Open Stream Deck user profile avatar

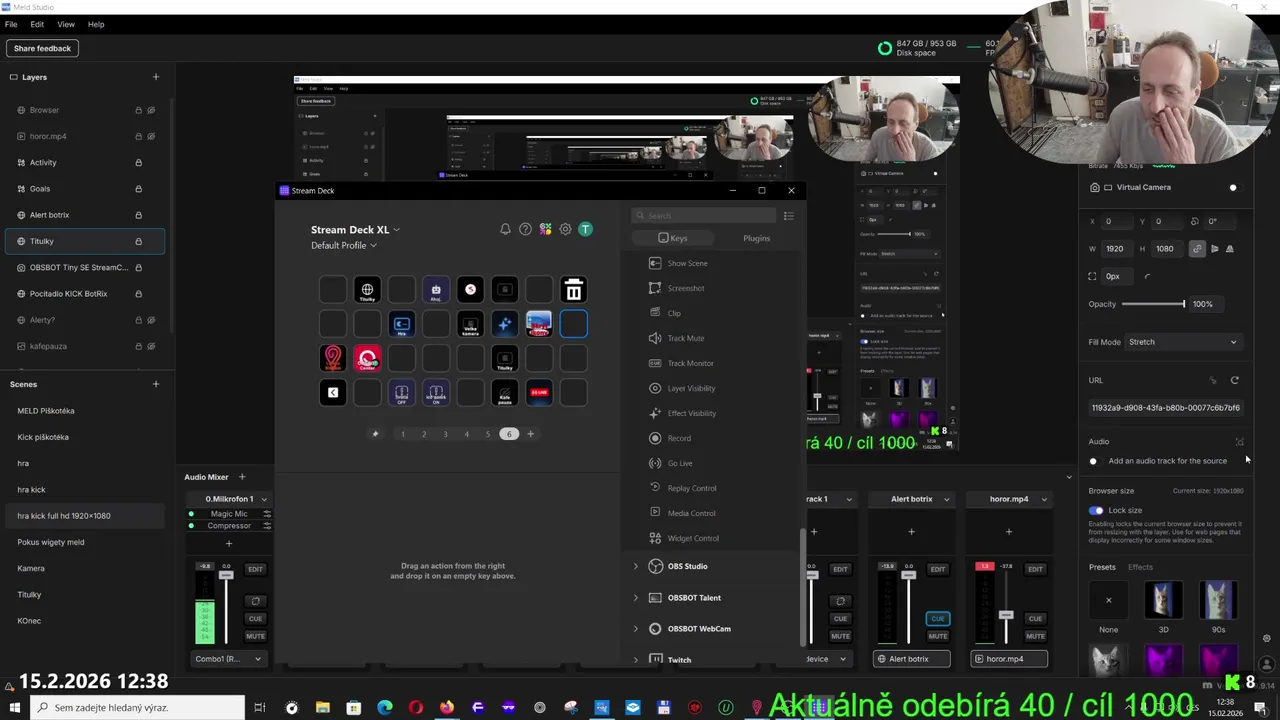(x=585, y=229)
